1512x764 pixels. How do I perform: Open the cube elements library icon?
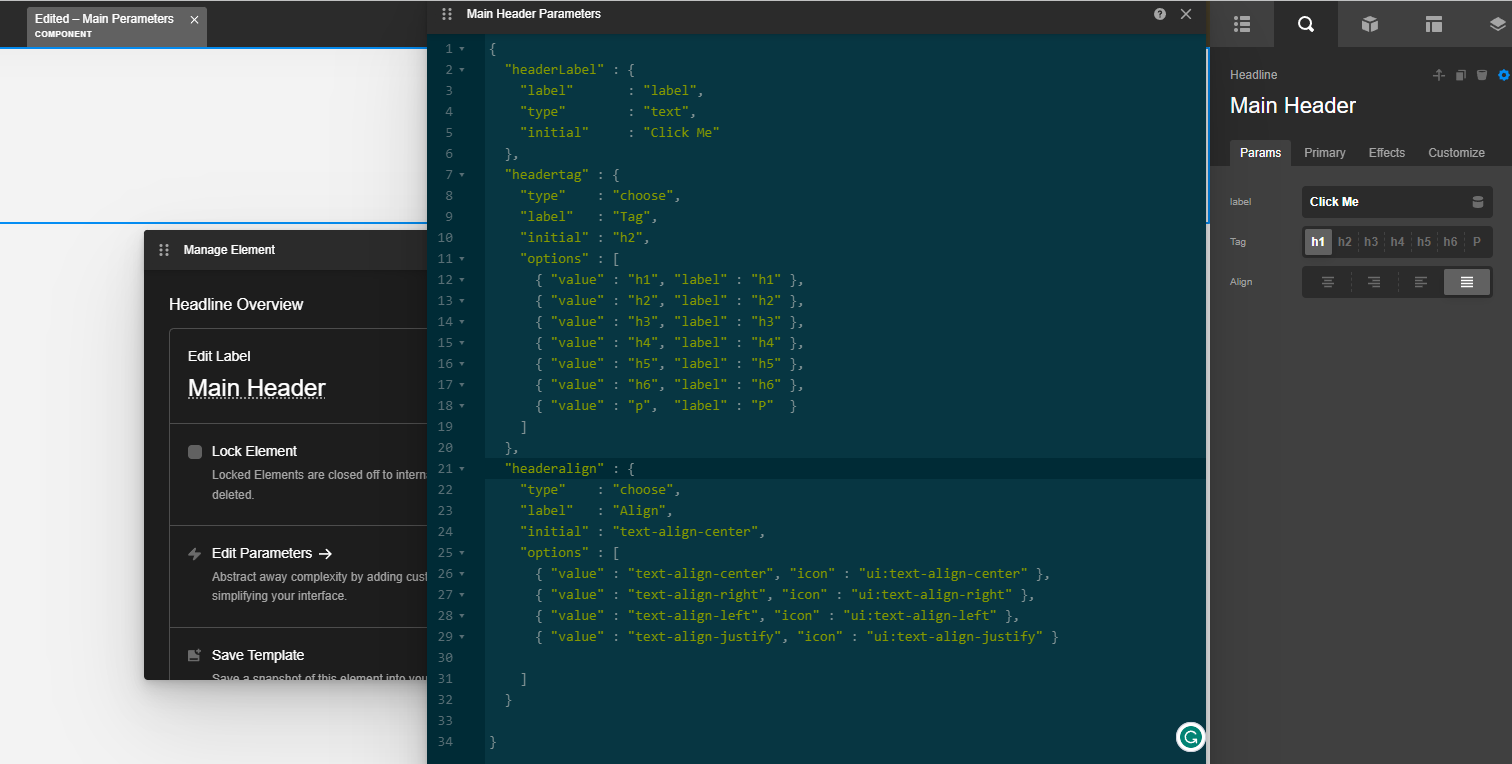pyautogui.click(x=1370, y=24)
